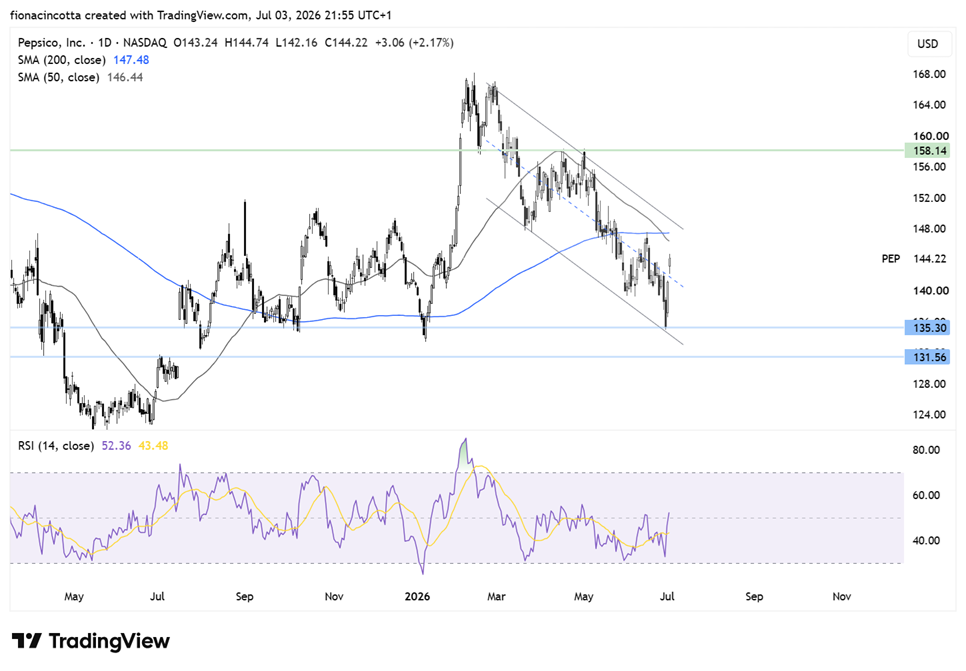966x671 pixels.
Task: Click the 1D interval in chart header
Action: pyautogui.click(x=105, y=43)
